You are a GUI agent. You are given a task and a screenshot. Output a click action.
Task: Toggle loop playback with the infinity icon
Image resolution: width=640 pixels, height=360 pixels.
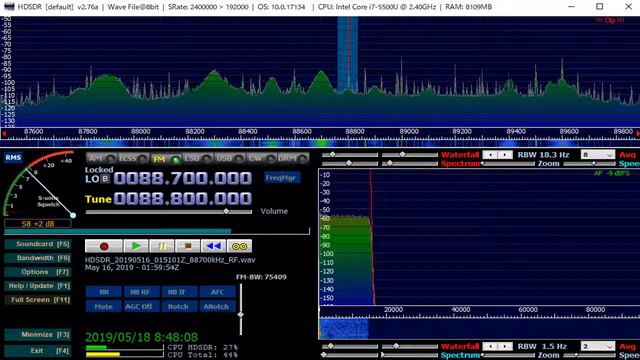[x=239, y=246]
